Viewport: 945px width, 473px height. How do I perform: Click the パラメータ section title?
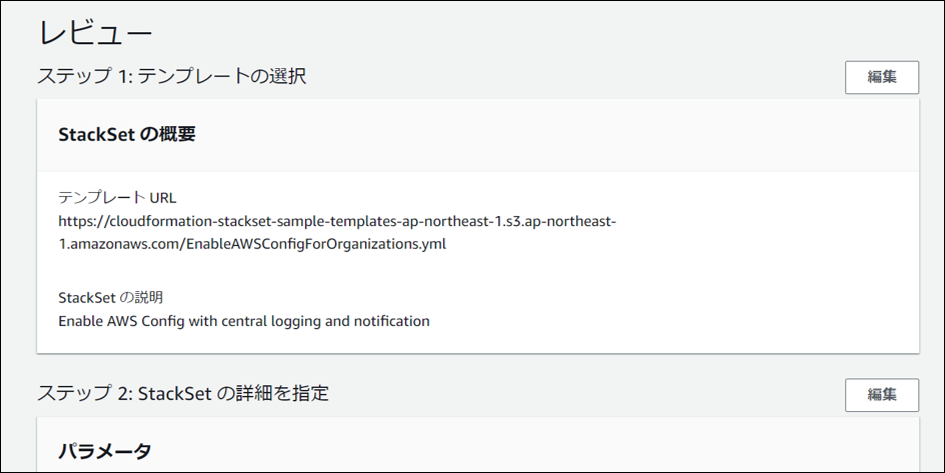(105, 451)
